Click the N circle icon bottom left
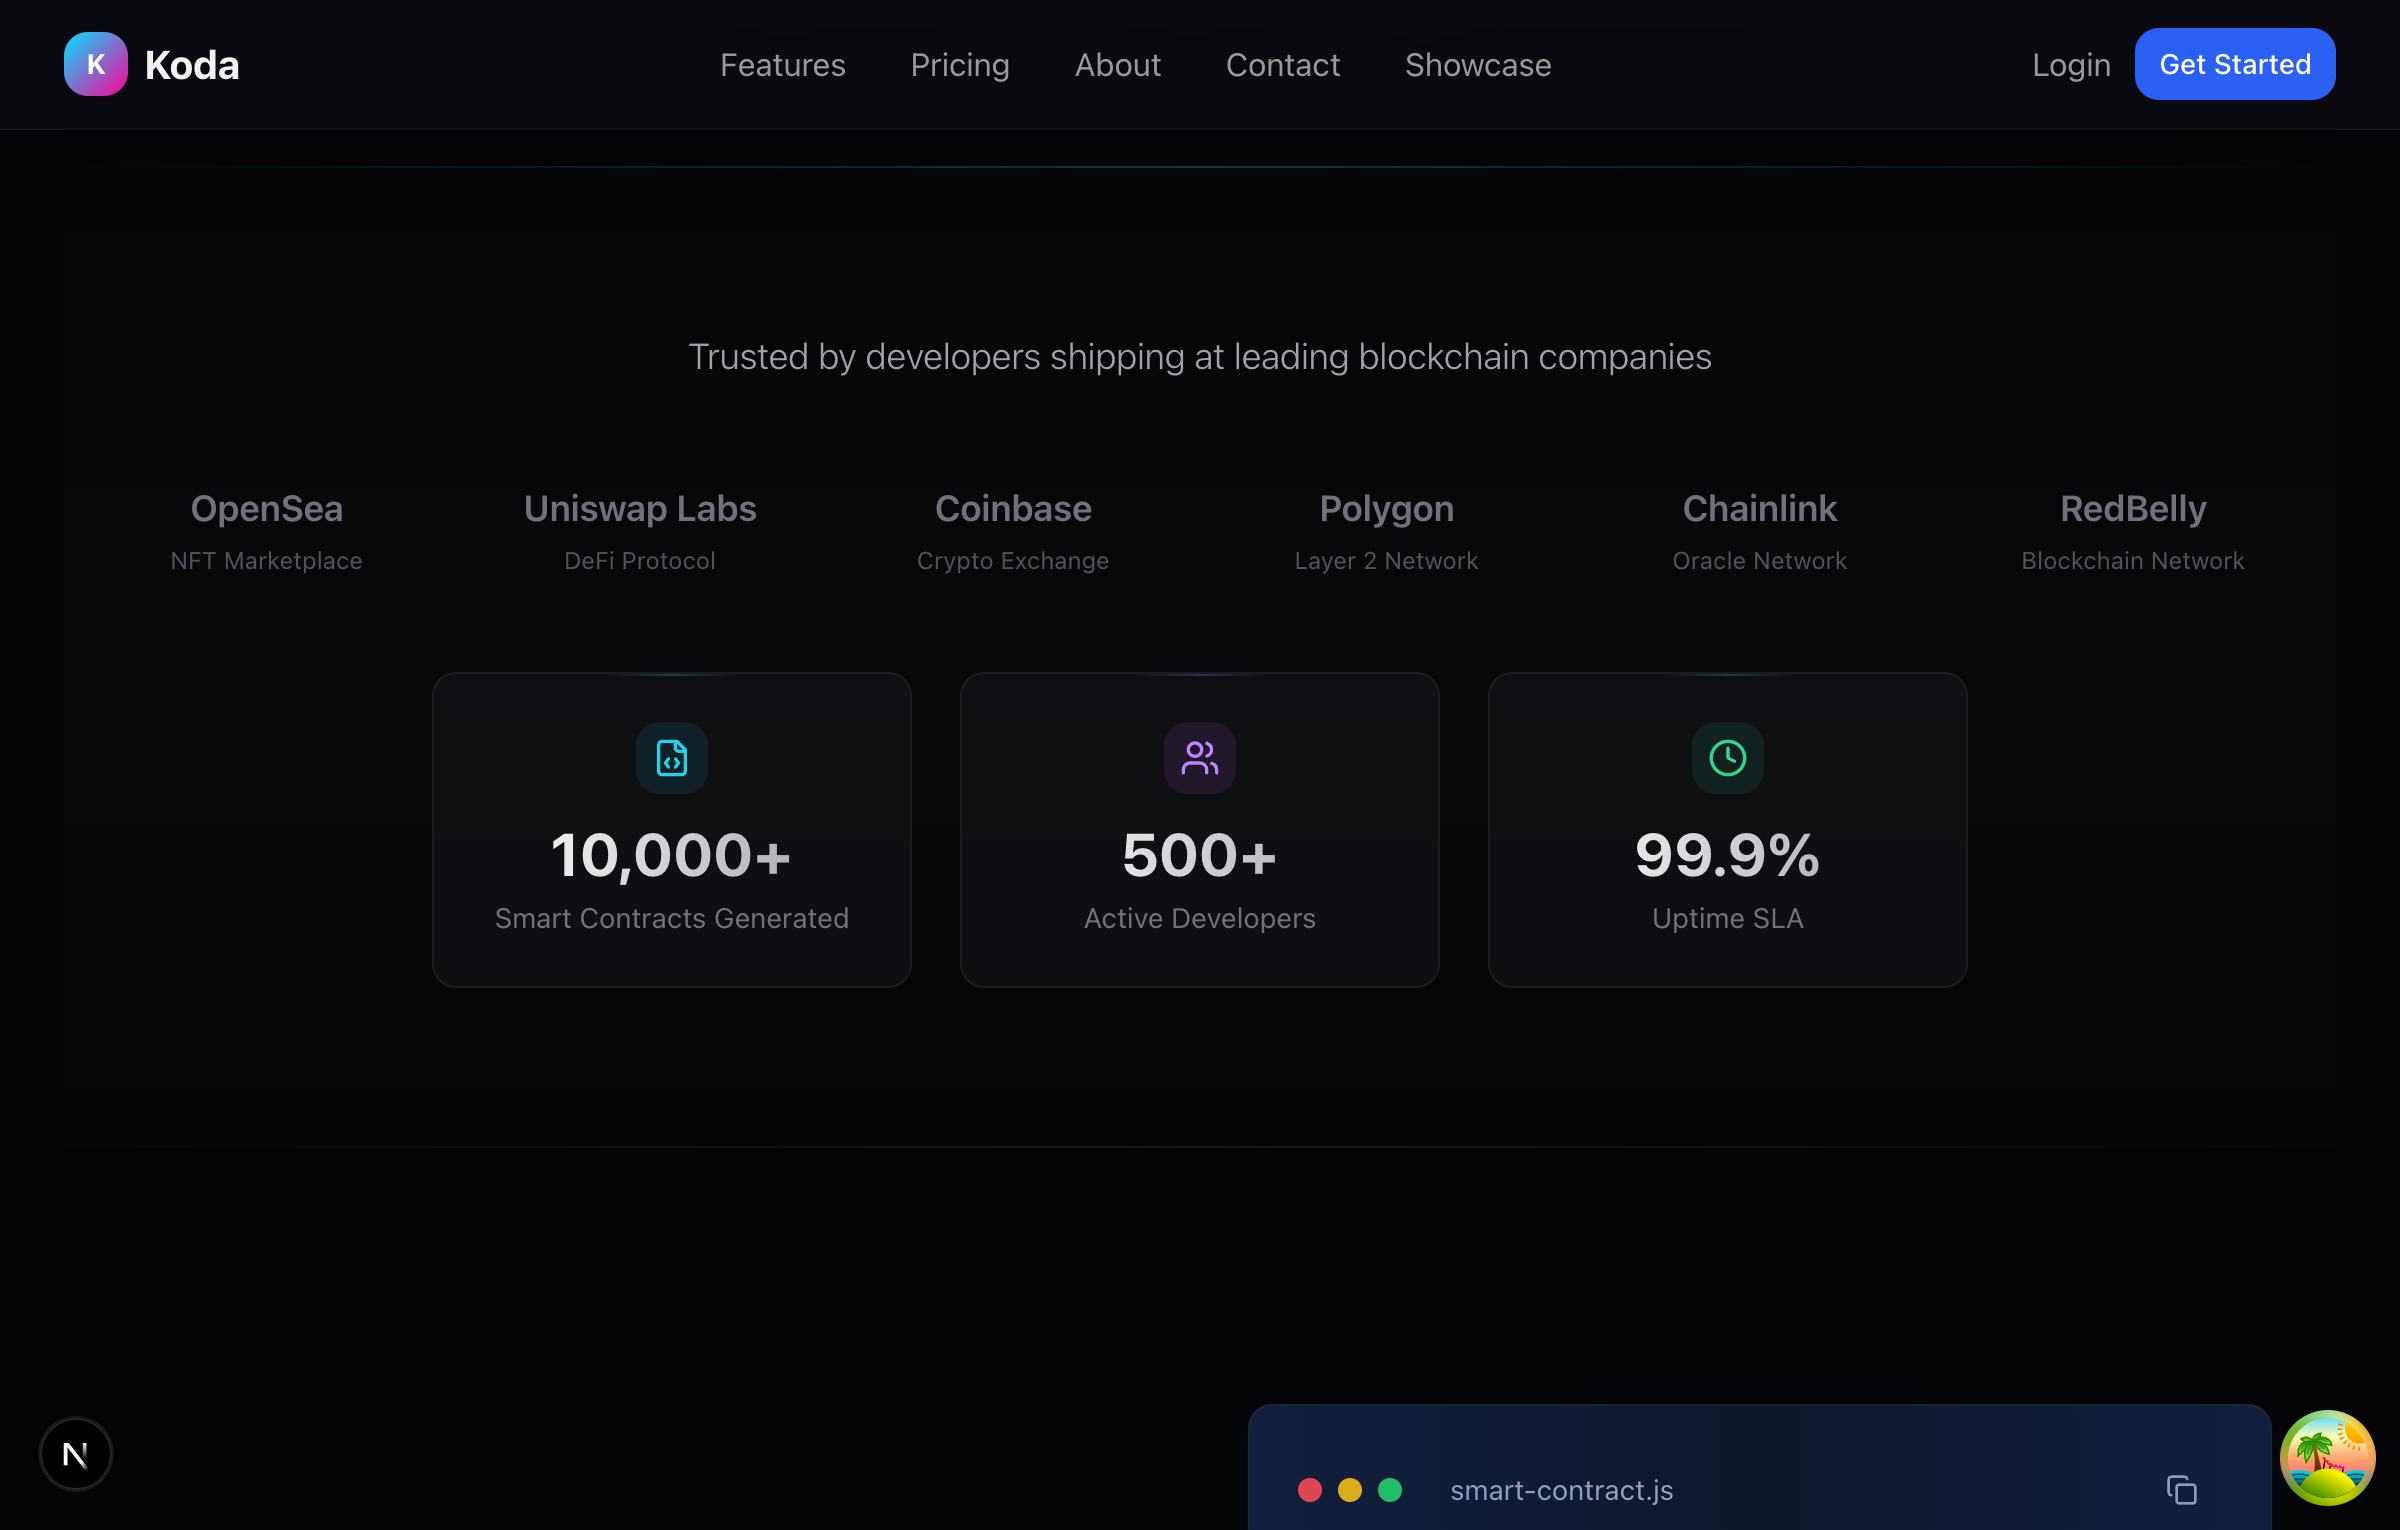This screenshot has height=1530, width=2400. point(75,1453)
